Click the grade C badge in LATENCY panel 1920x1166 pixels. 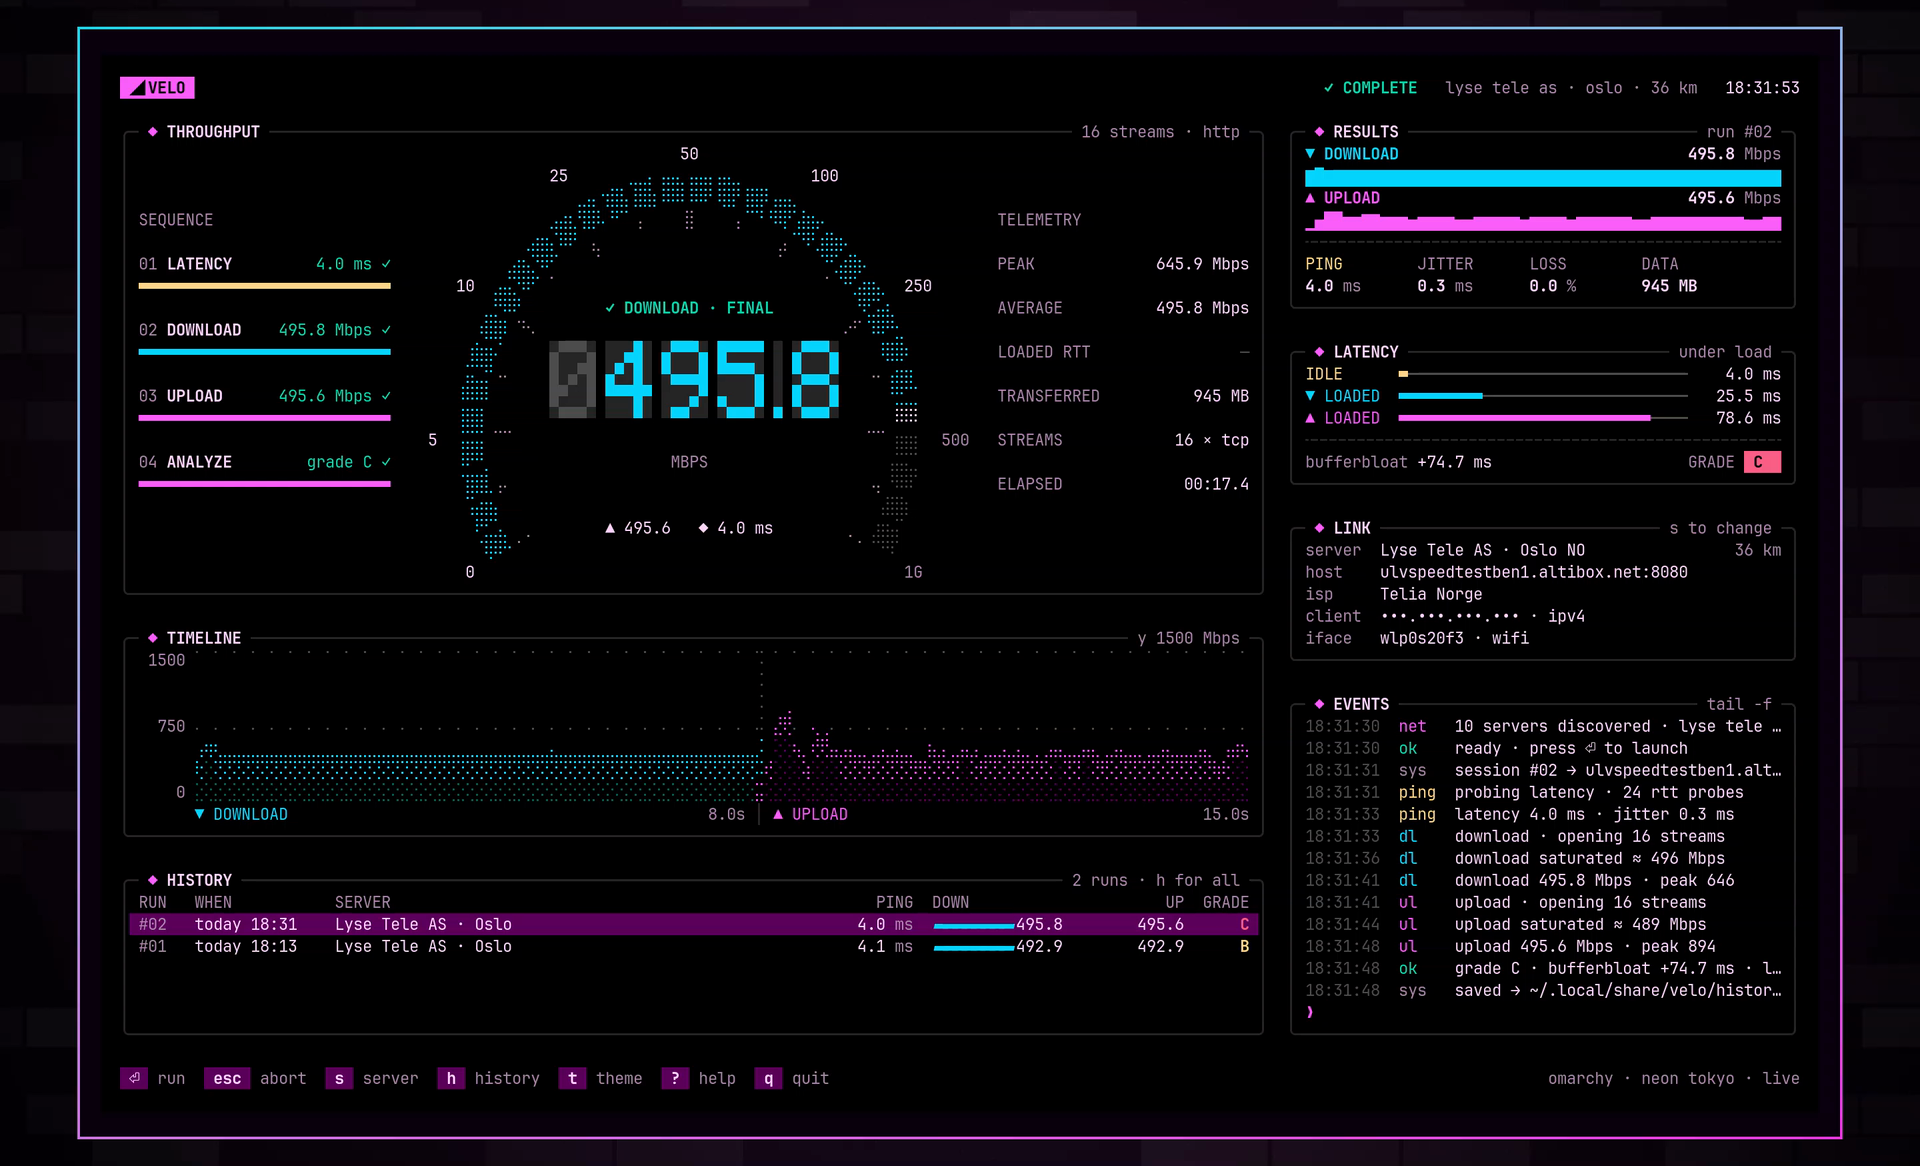[1761, 462]
